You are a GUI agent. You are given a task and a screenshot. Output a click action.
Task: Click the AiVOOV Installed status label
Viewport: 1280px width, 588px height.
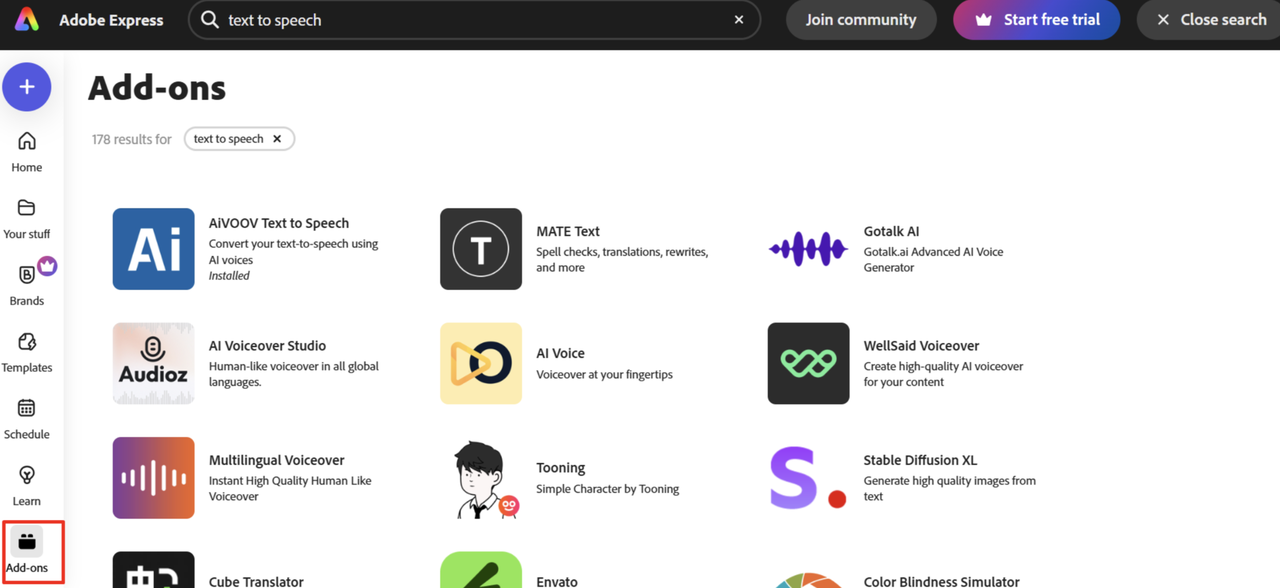(x=229, y=276)
